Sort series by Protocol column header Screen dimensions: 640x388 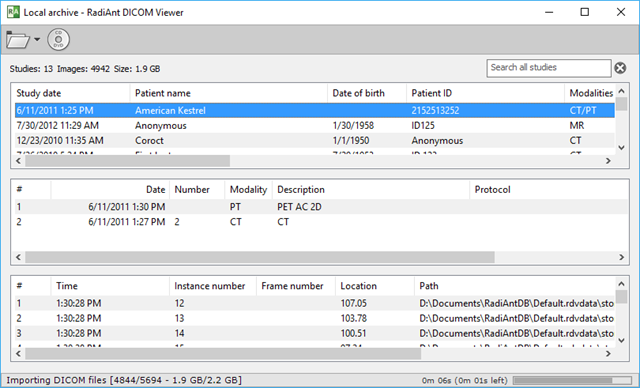coord(549,190)
